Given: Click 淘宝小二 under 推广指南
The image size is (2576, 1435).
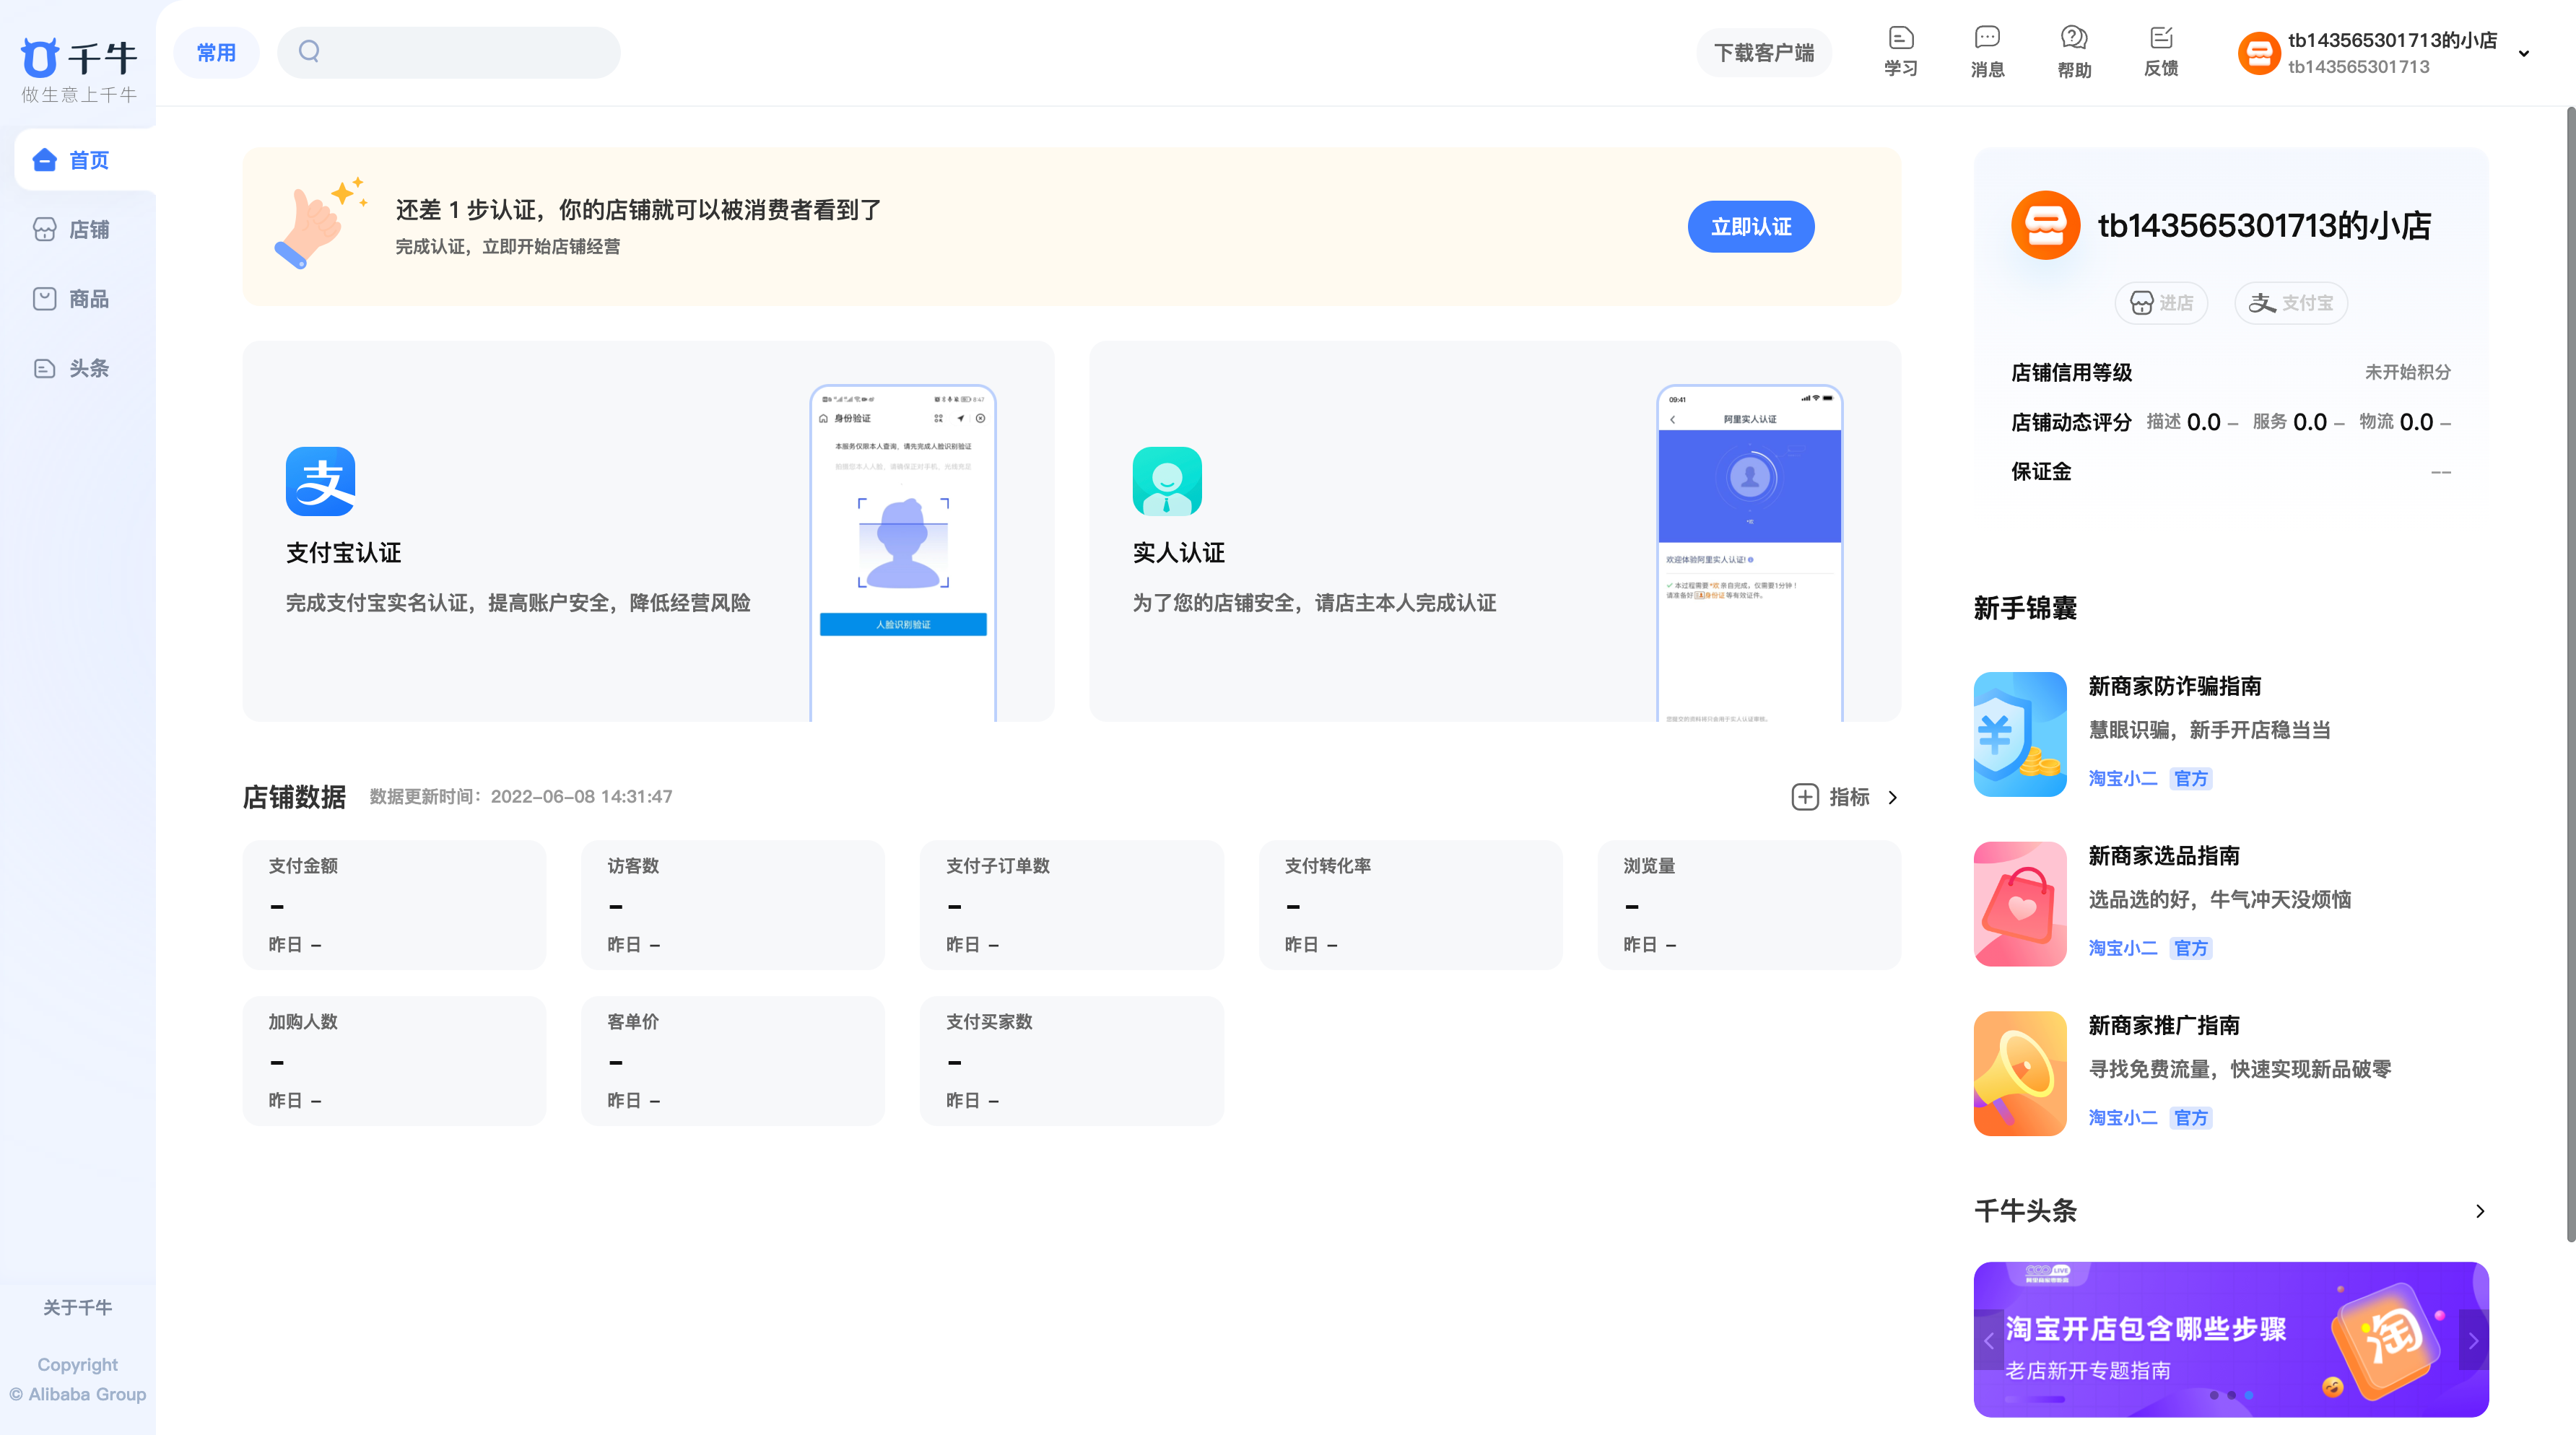Looking at the screenshot, I should coord(2123,1117).
